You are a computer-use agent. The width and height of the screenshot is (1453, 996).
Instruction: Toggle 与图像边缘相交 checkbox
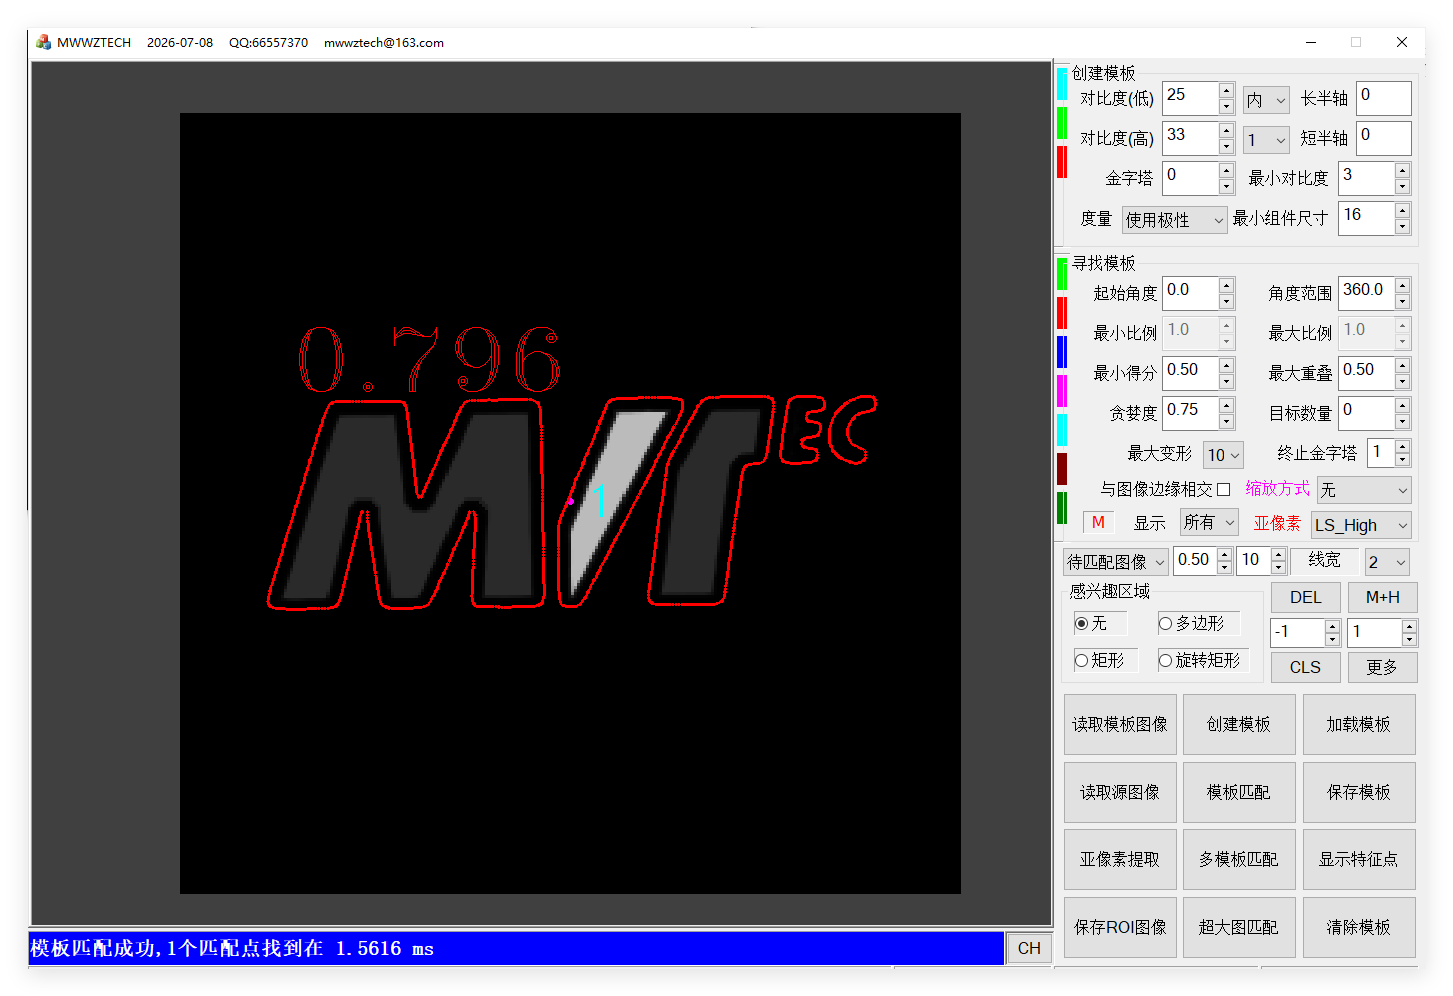tap(1223, 489)
